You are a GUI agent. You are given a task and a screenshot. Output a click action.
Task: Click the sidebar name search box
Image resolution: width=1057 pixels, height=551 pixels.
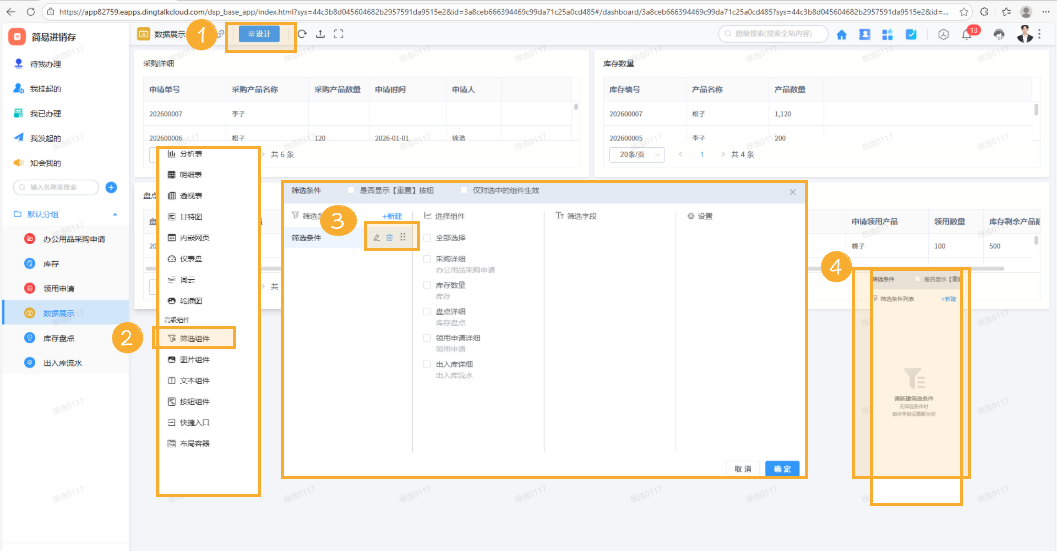[56, 187]
